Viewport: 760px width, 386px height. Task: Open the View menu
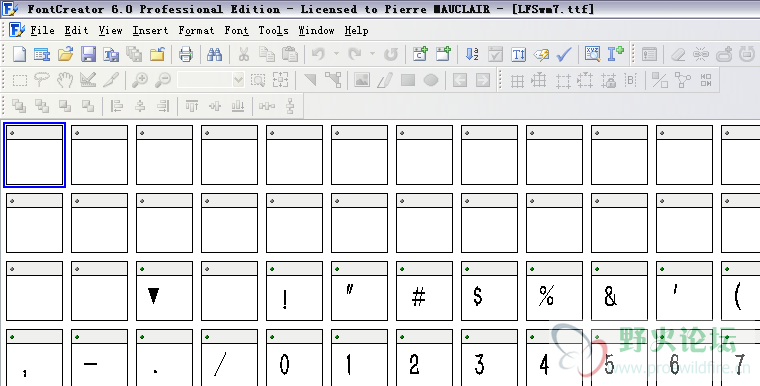(111, 31)
